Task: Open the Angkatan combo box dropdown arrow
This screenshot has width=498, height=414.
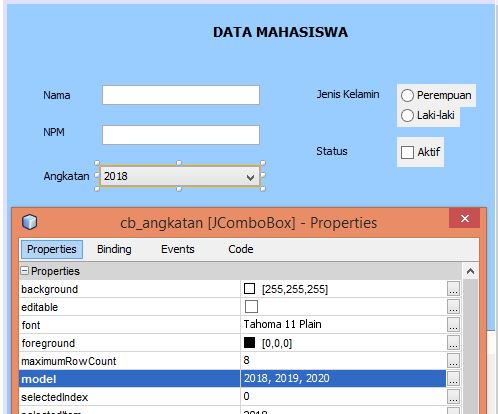Action: [251, 177]
